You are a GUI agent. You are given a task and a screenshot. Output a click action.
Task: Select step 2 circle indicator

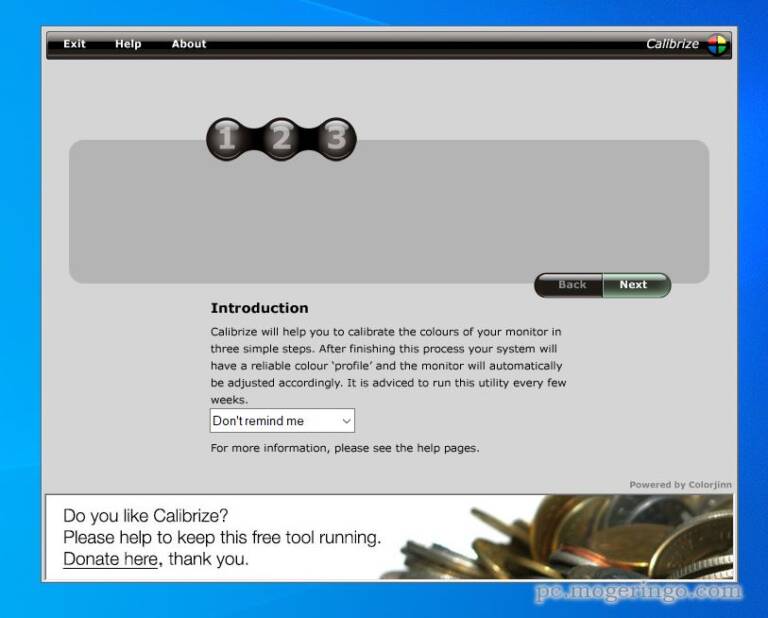281,138
